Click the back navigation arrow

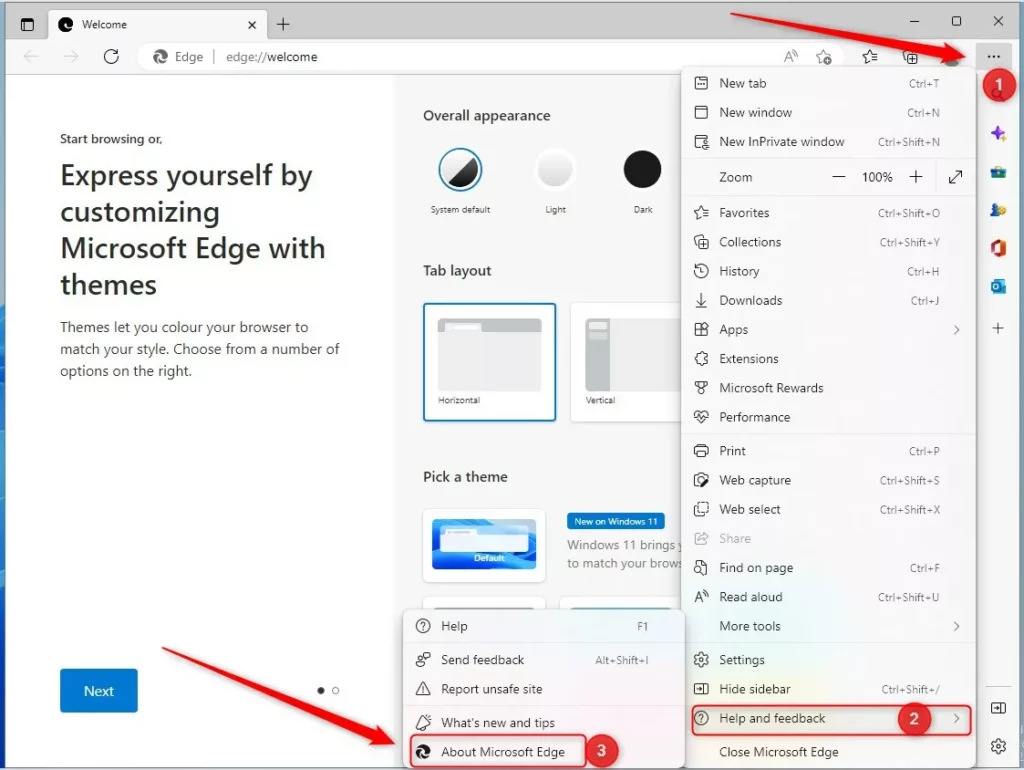(31, 57)
